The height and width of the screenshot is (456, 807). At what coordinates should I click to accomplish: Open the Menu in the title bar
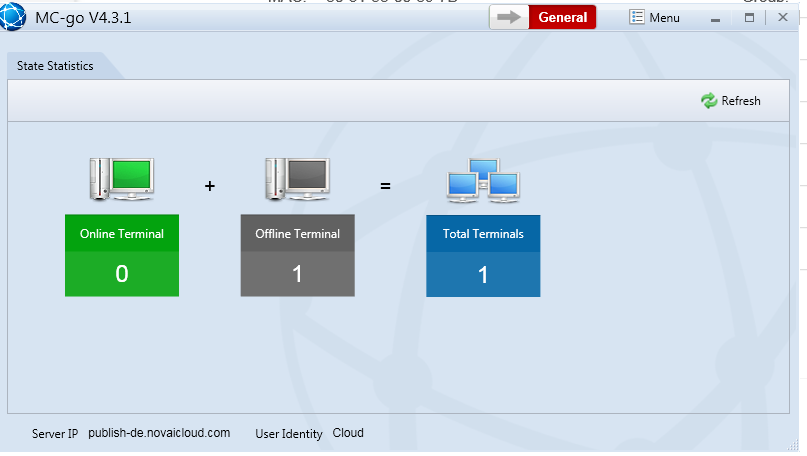click(655, 18)
